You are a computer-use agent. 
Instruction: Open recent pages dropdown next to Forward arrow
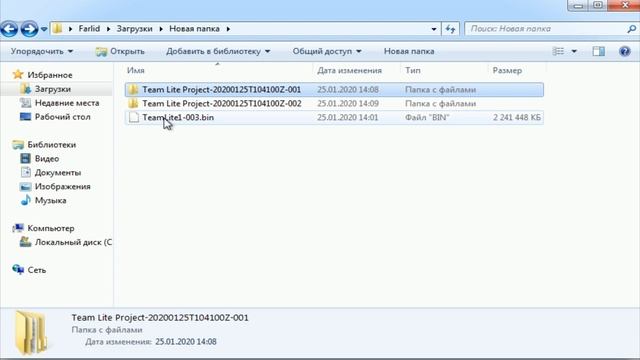click(x=44, y=29)
